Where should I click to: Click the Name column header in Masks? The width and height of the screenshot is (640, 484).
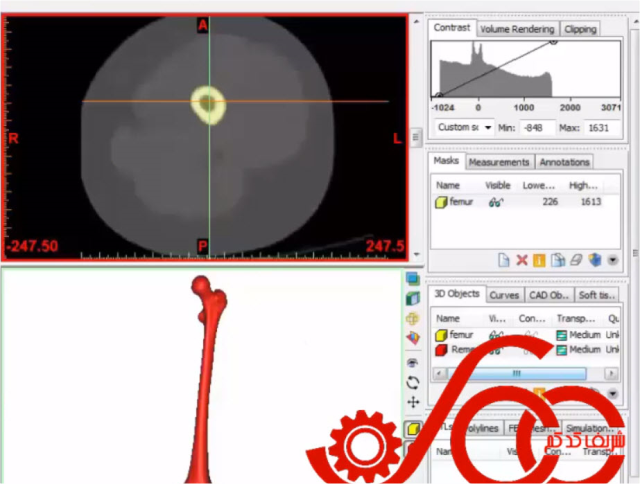pos(448,186)
